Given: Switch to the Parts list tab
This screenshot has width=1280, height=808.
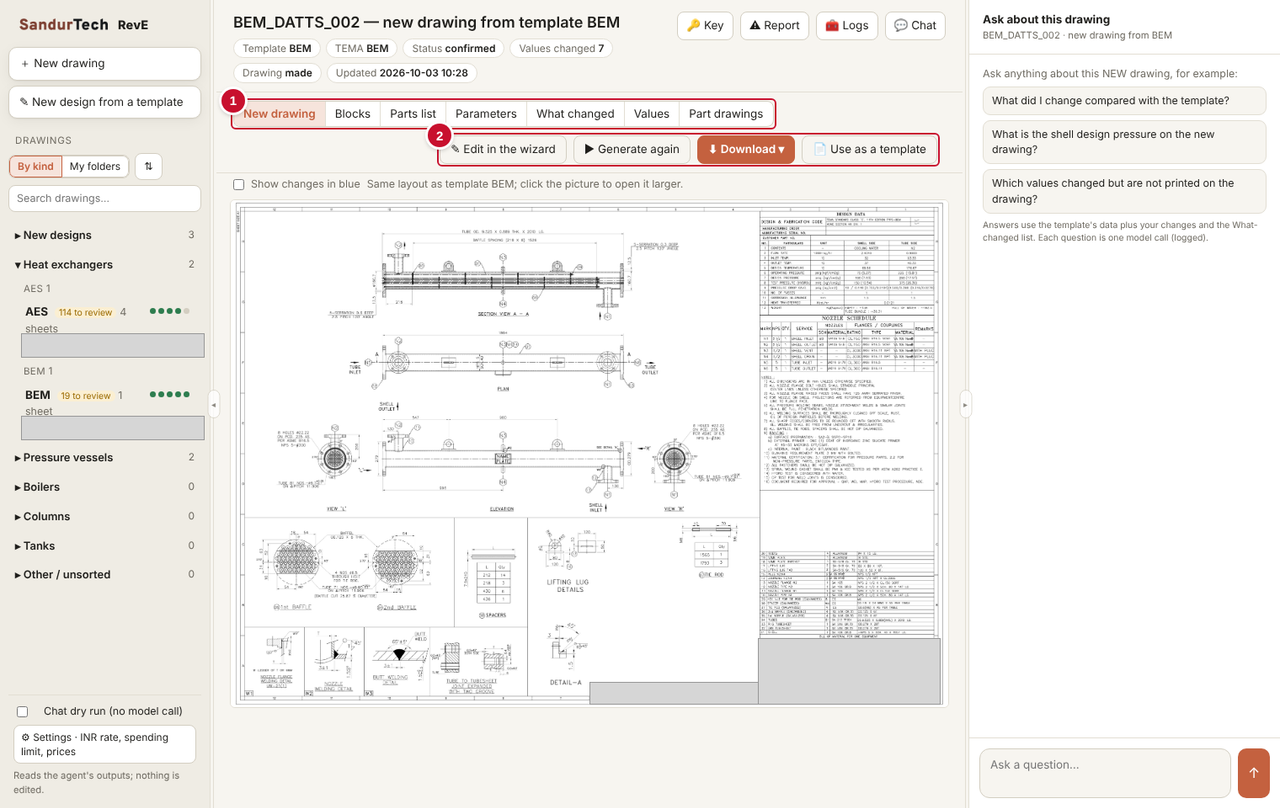Looking at the screenshot, I should click(413, 114).
